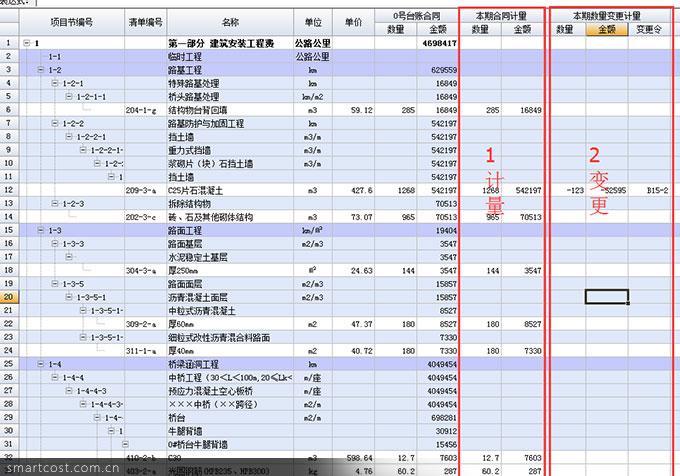Select the 单位 column header
The height and width of the screenshot is (476, 680).
pos(313,22)
